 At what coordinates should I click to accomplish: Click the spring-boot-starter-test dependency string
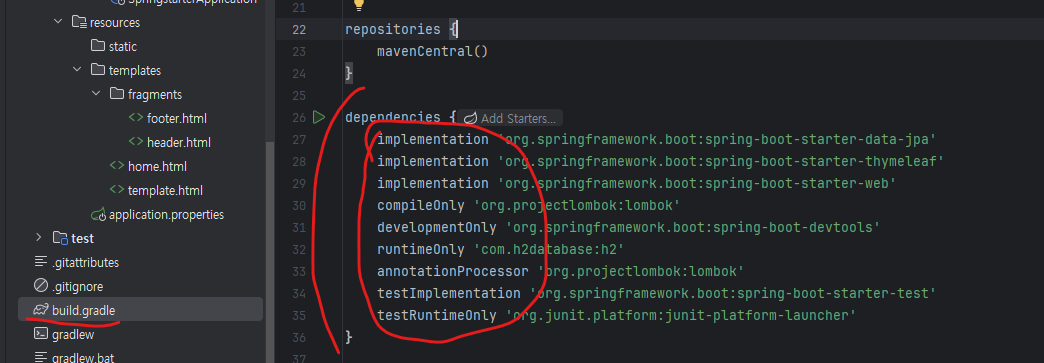[x=733, y=294]
